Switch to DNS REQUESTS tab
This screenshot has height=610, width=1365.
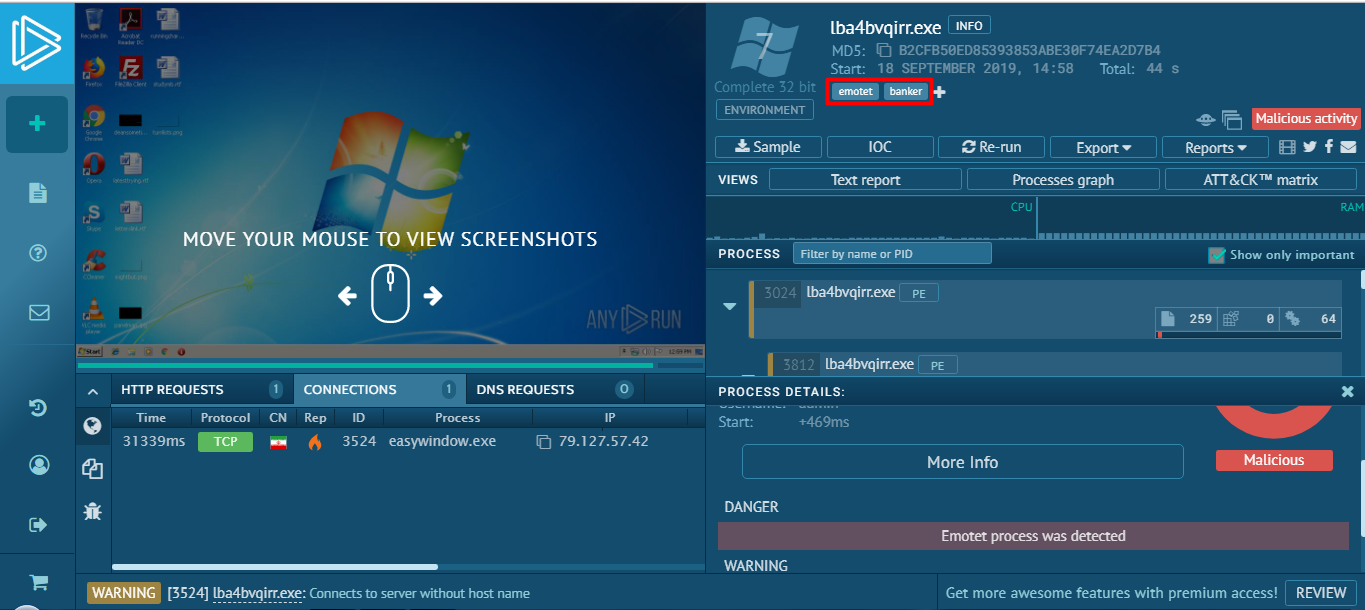coord(553,389)
